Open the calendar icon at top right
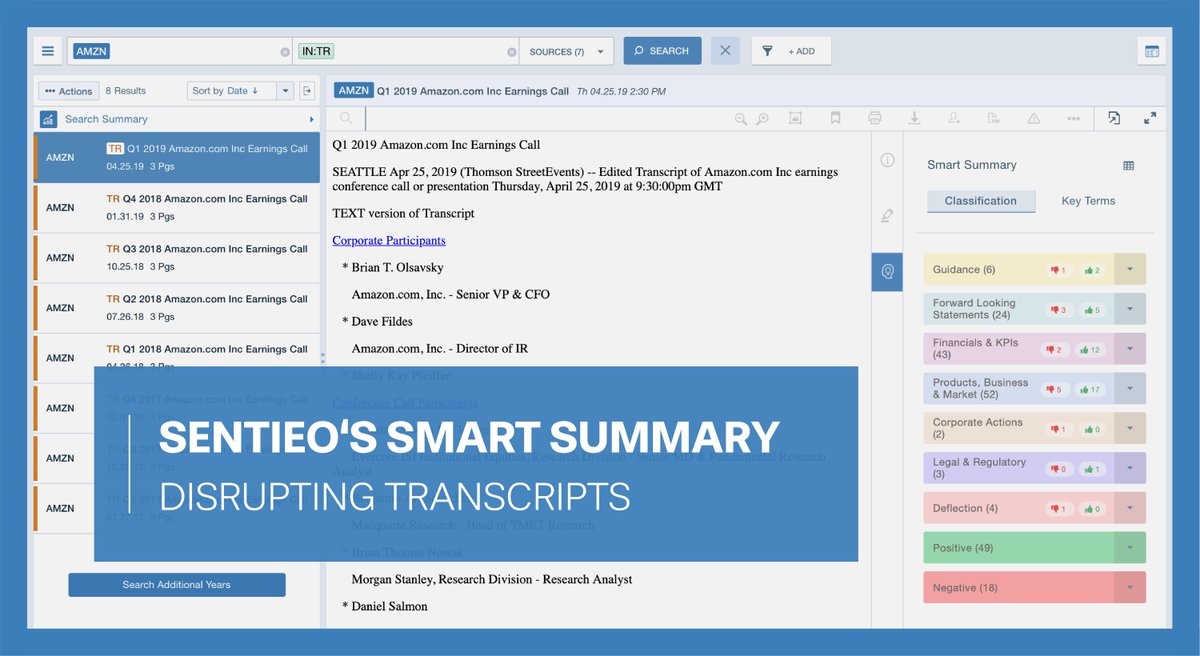 [1152, 51]
